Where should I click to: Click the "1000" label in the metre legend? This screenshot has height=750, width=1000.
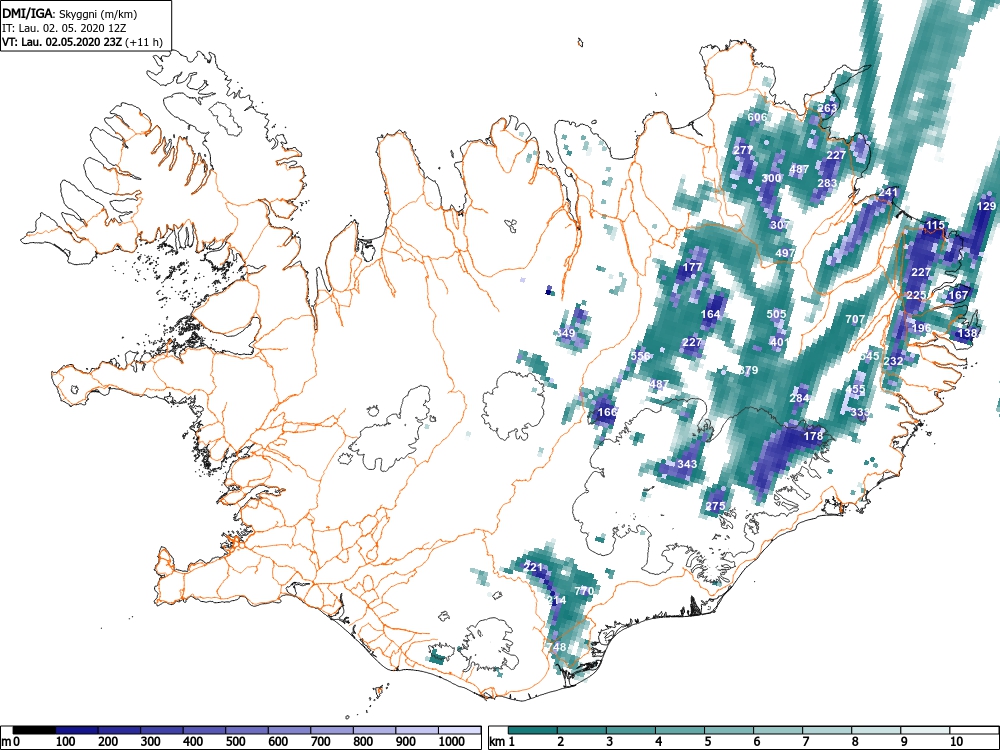[x=452, y=742]
